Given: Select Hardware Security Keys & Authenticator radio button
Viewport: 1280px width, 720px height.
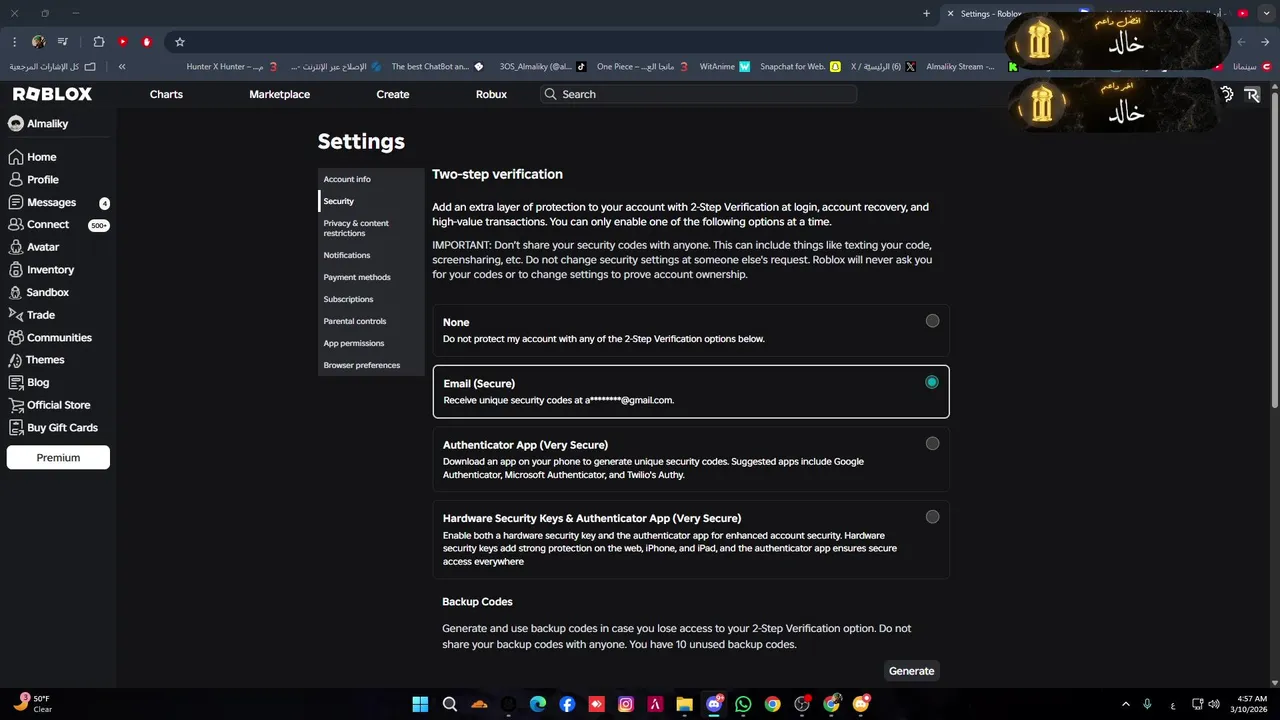Looking at the screenshot, I should 932,517.
